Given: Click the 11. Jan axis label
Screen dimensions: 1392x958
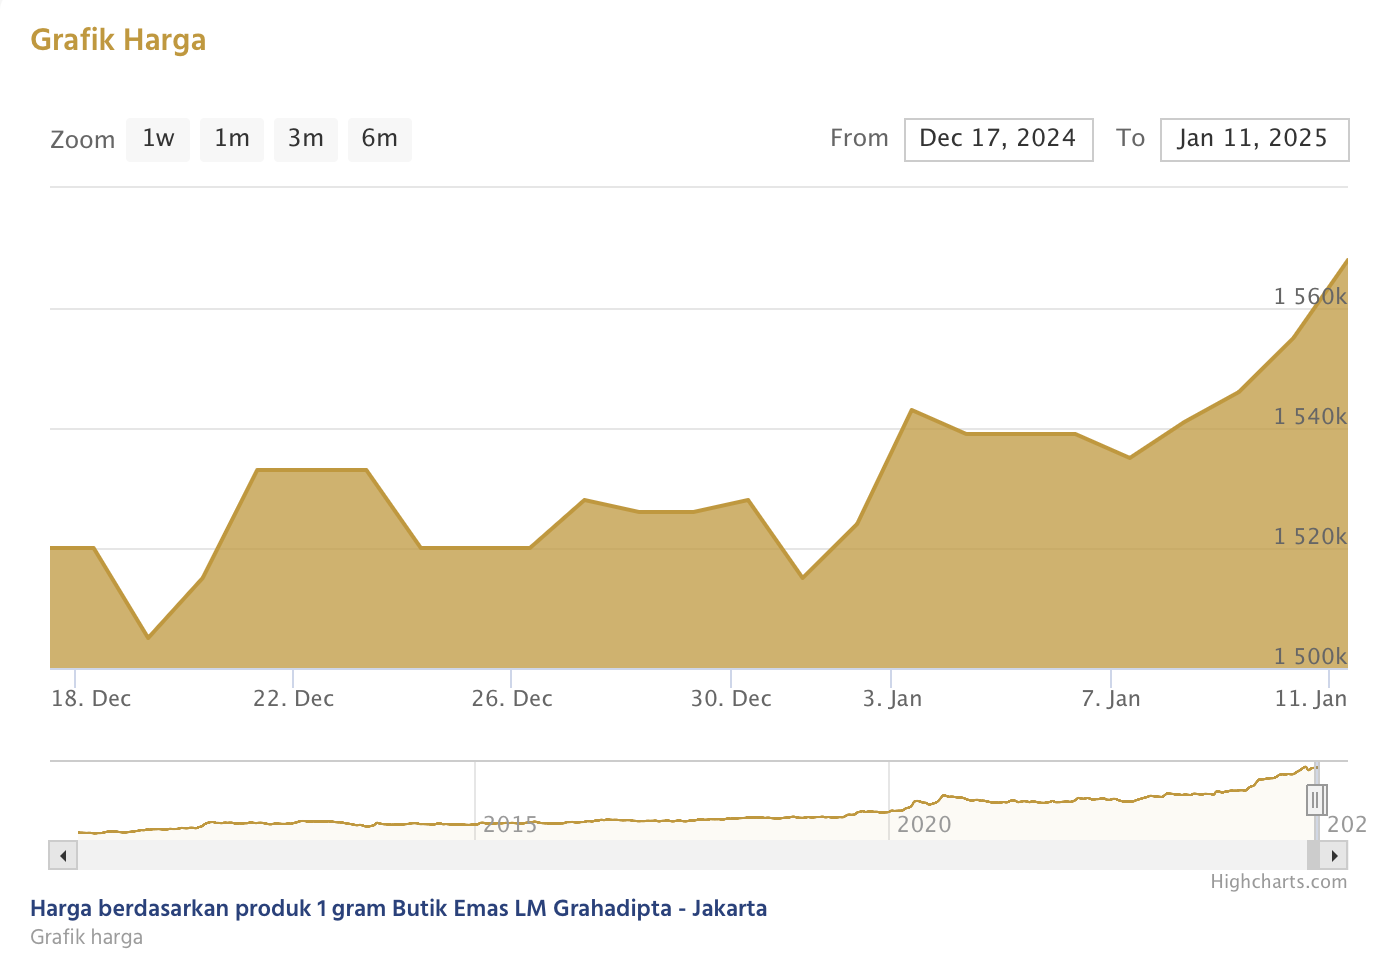Looking at the screenshot, I should 1311,698.
